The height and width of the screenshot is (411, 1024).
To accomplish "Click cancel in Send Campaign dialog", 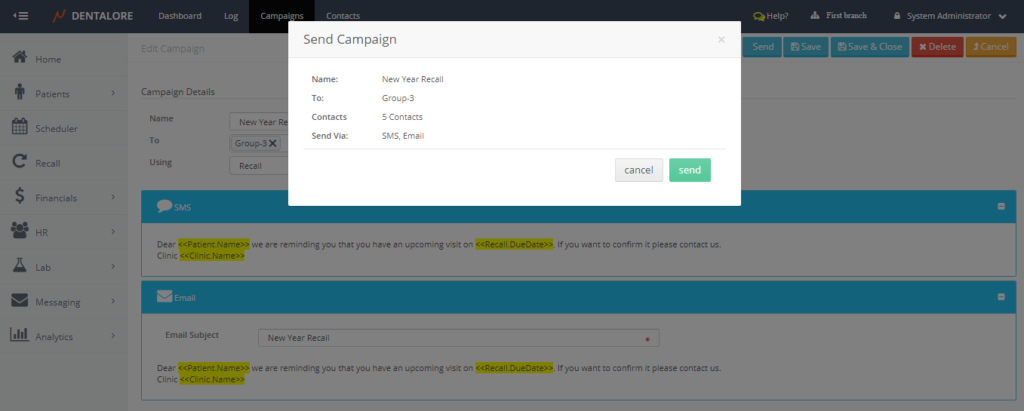I will (x=638, y=170).
